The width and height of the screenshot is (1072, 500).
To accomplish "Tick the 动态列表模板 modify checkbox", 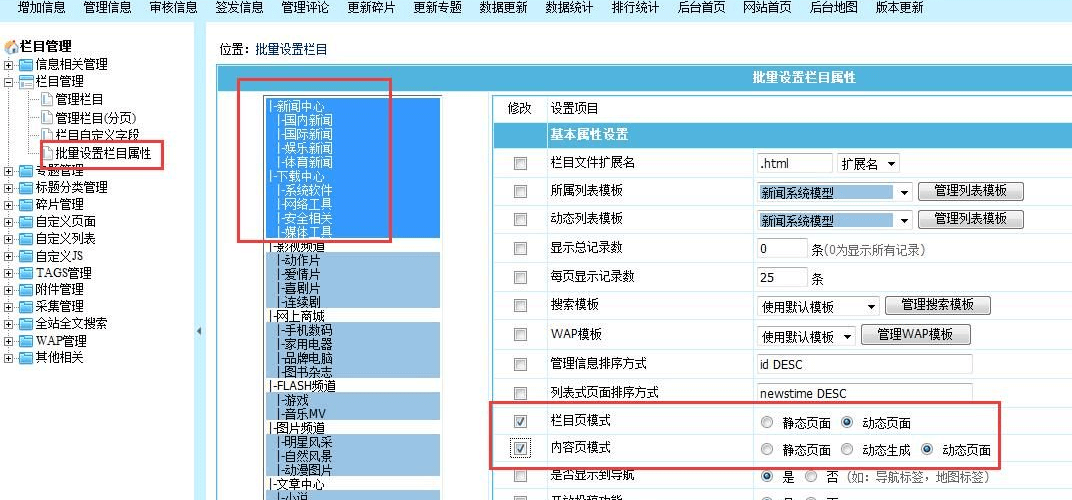I will pyautogui.click(x=520, y=220).
